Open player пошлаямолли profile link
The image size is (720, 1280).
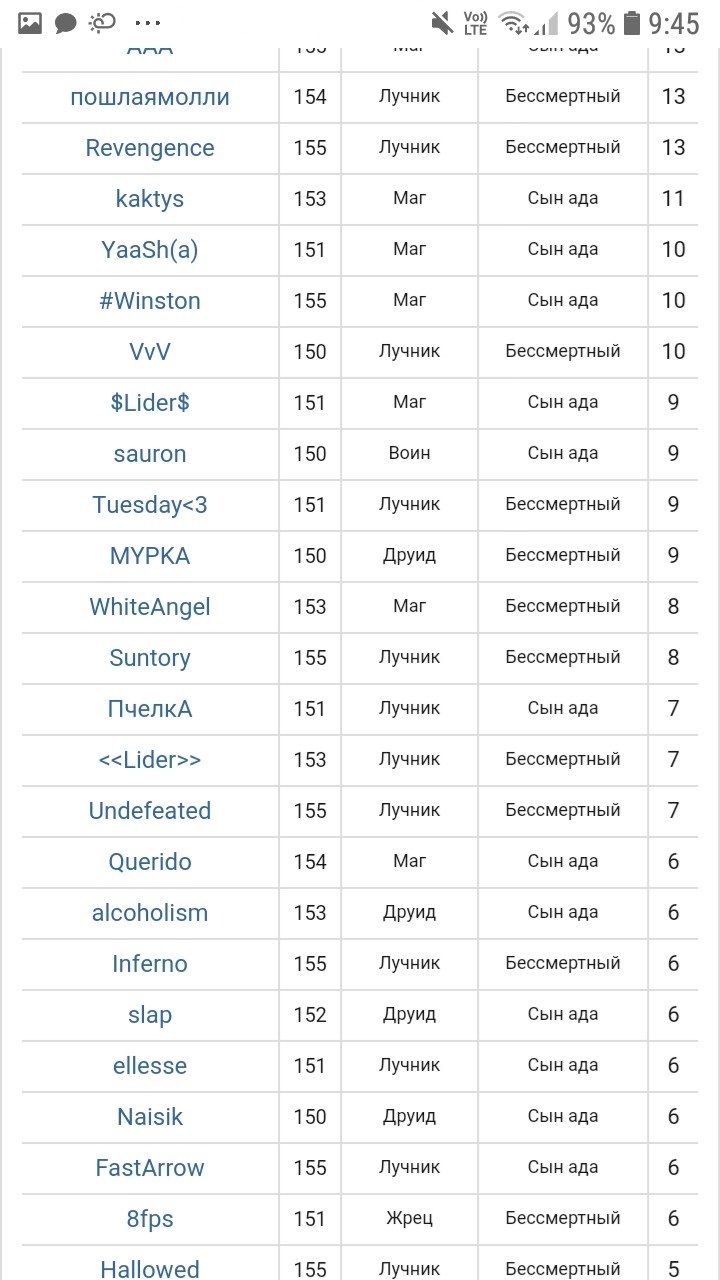tap(150, 97)
